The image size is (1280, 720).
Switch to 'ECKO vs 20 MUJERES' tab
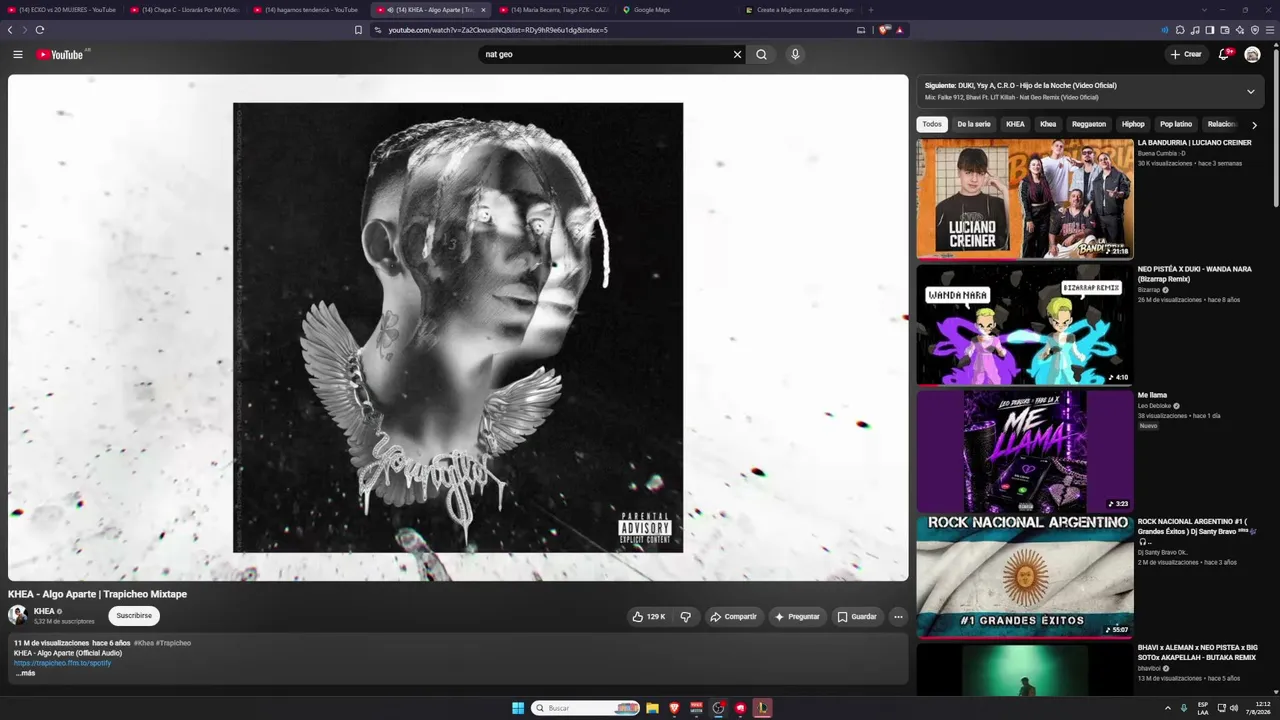coord(62,10)
